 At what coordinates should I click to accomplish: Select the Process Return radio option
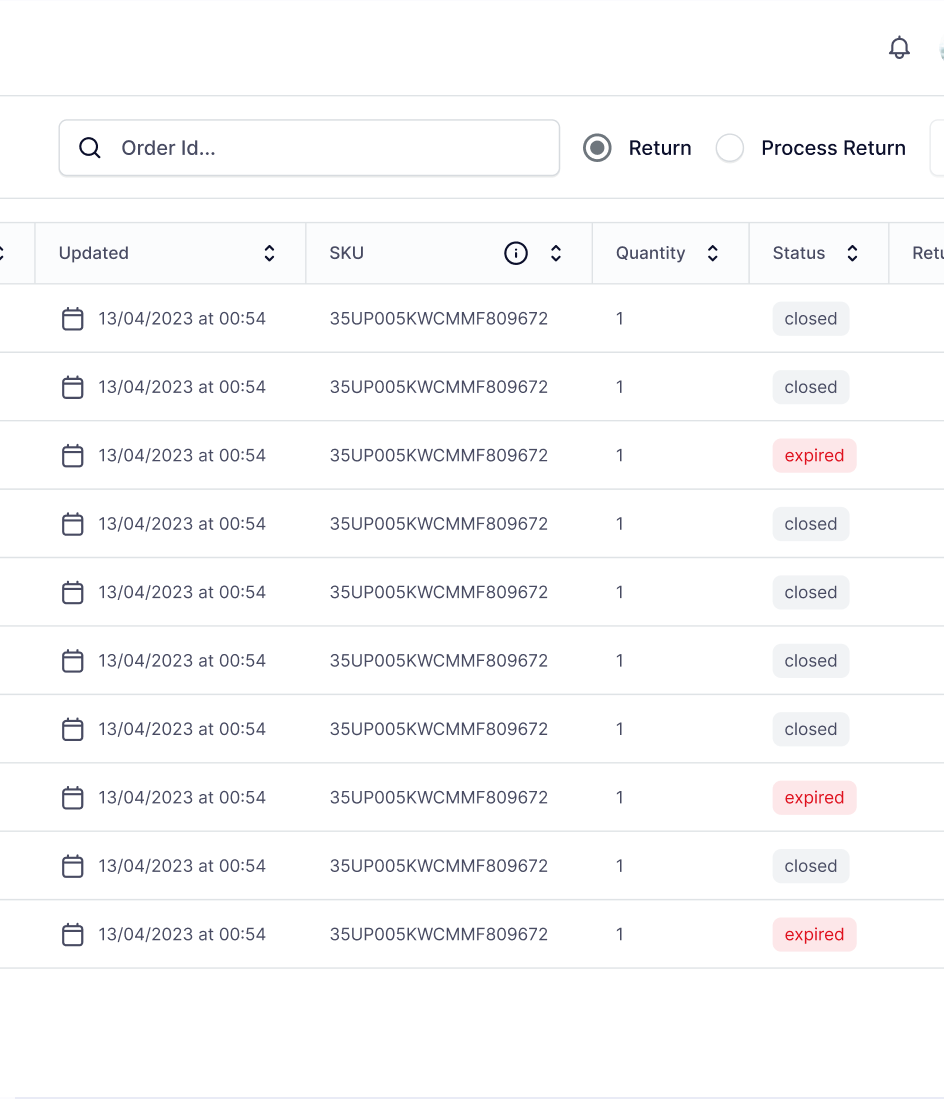coord(730,148)
